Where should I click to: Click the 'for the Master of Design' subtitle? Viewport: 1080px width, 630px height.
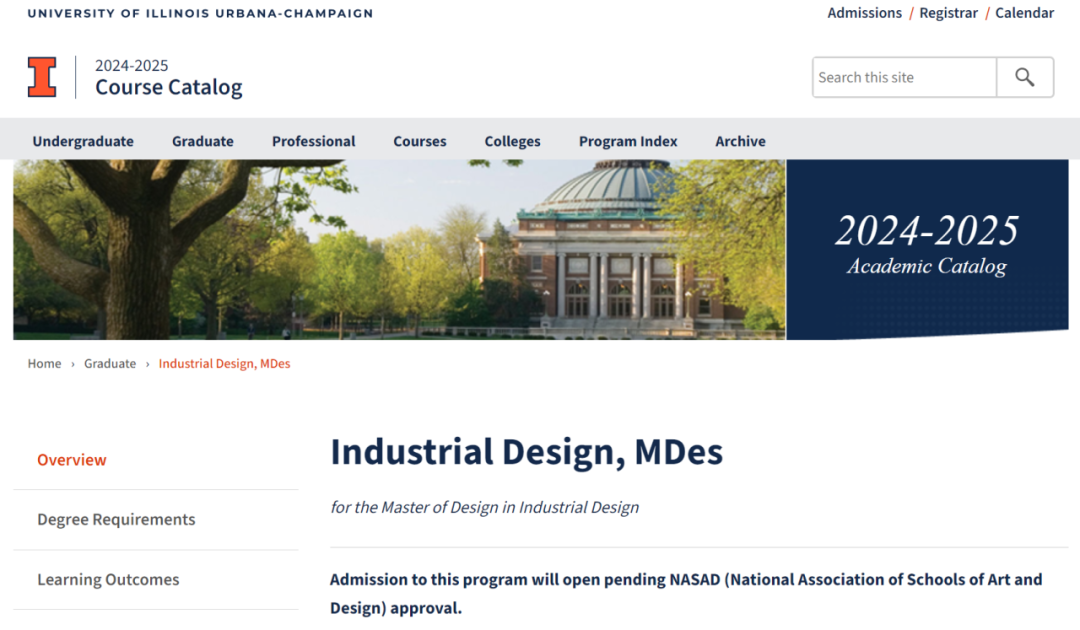pos(484,507)
